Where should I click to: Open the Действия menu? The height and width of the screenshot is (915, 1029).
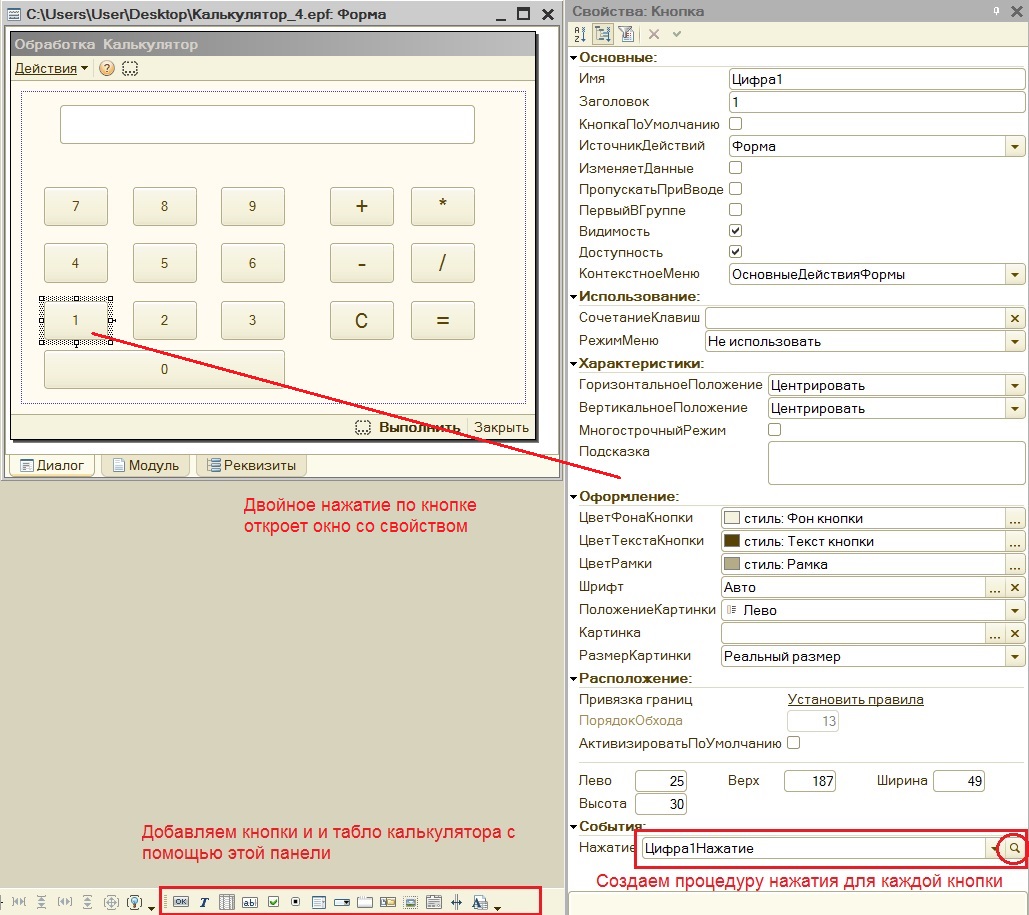coord(51,68)
